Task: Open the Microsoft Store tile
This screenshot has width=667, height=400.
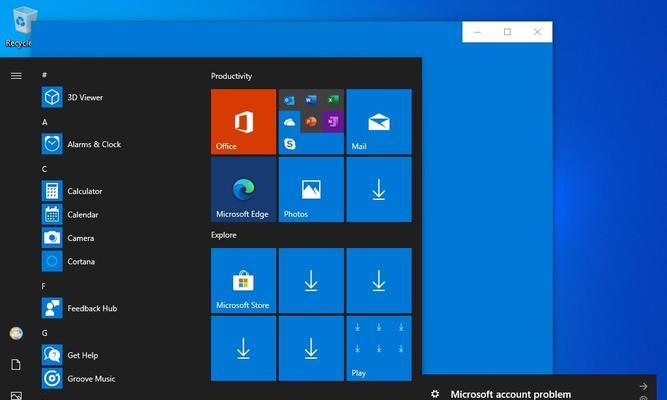Action: [x=243, y=281]
